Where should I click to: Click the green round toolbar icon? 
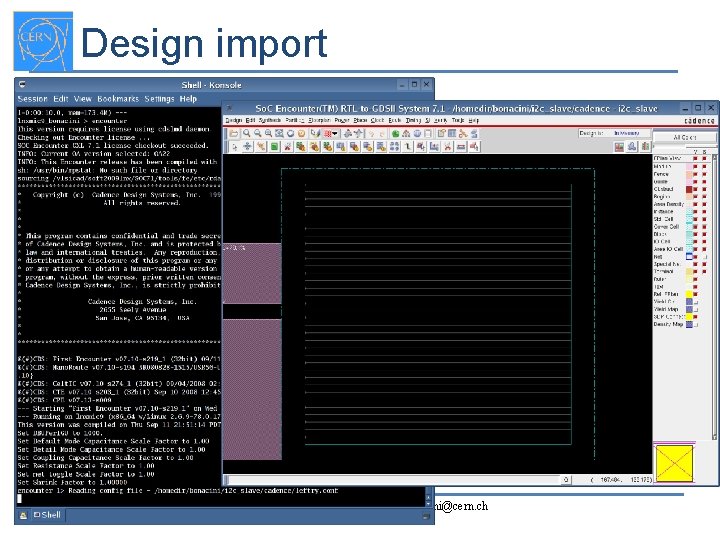coord(395,134)
